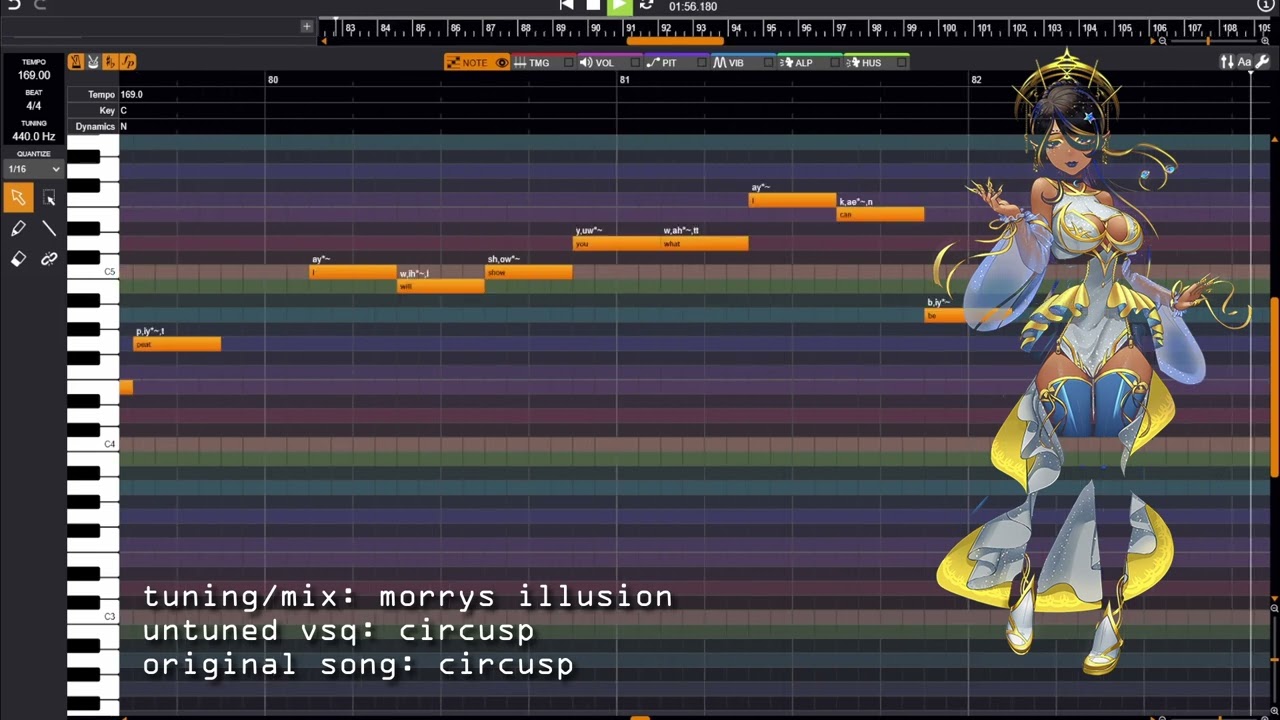Click the Key row value C
Screen dimensions: 1280x720
[124, 111]
